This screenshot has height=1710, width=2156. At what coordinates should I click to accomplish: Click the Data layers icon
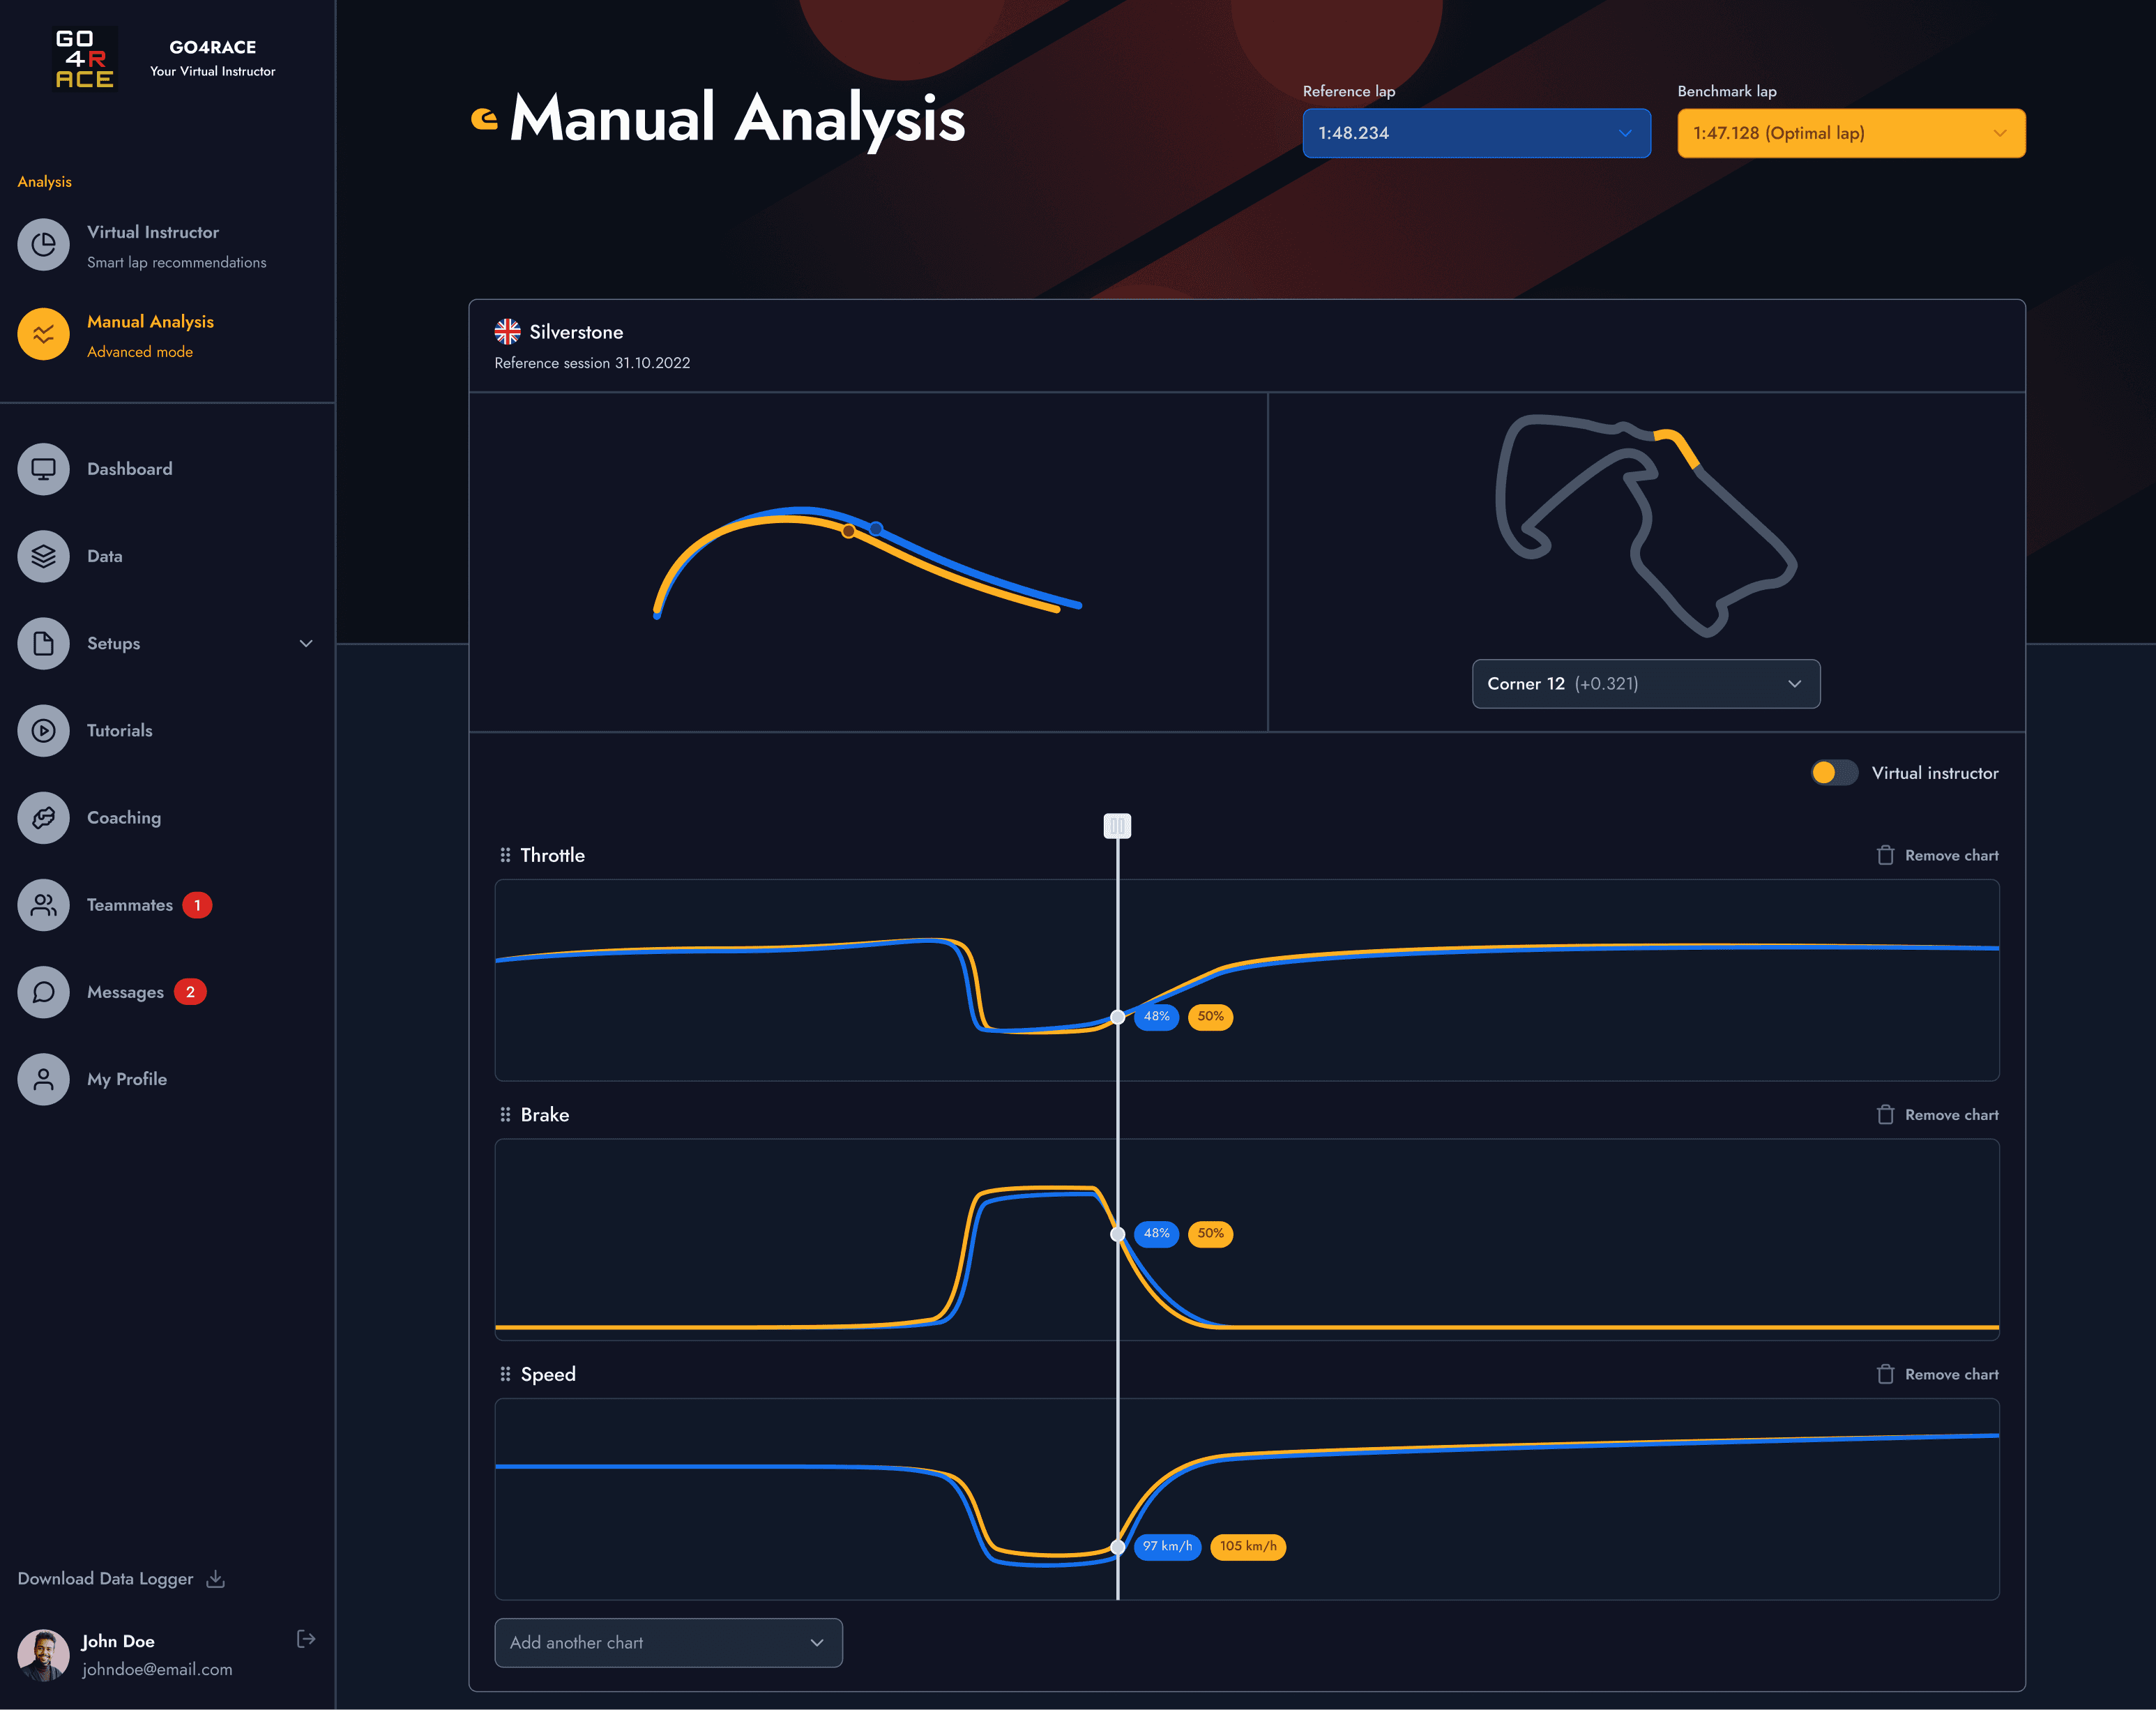43,556
